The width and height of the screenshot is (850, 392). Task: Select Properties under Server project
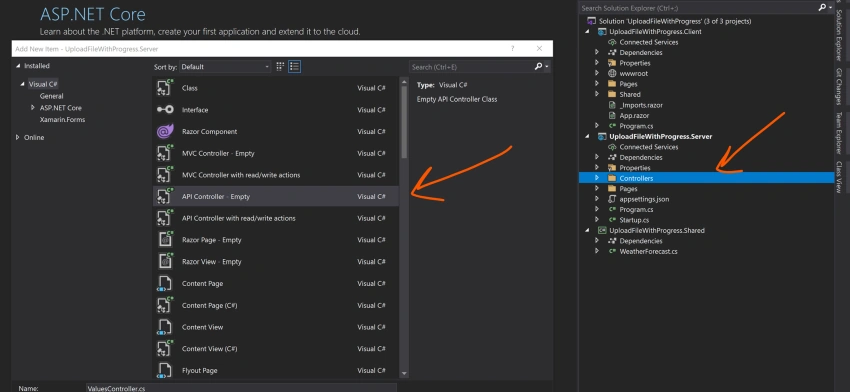click(x=635, y=168)
